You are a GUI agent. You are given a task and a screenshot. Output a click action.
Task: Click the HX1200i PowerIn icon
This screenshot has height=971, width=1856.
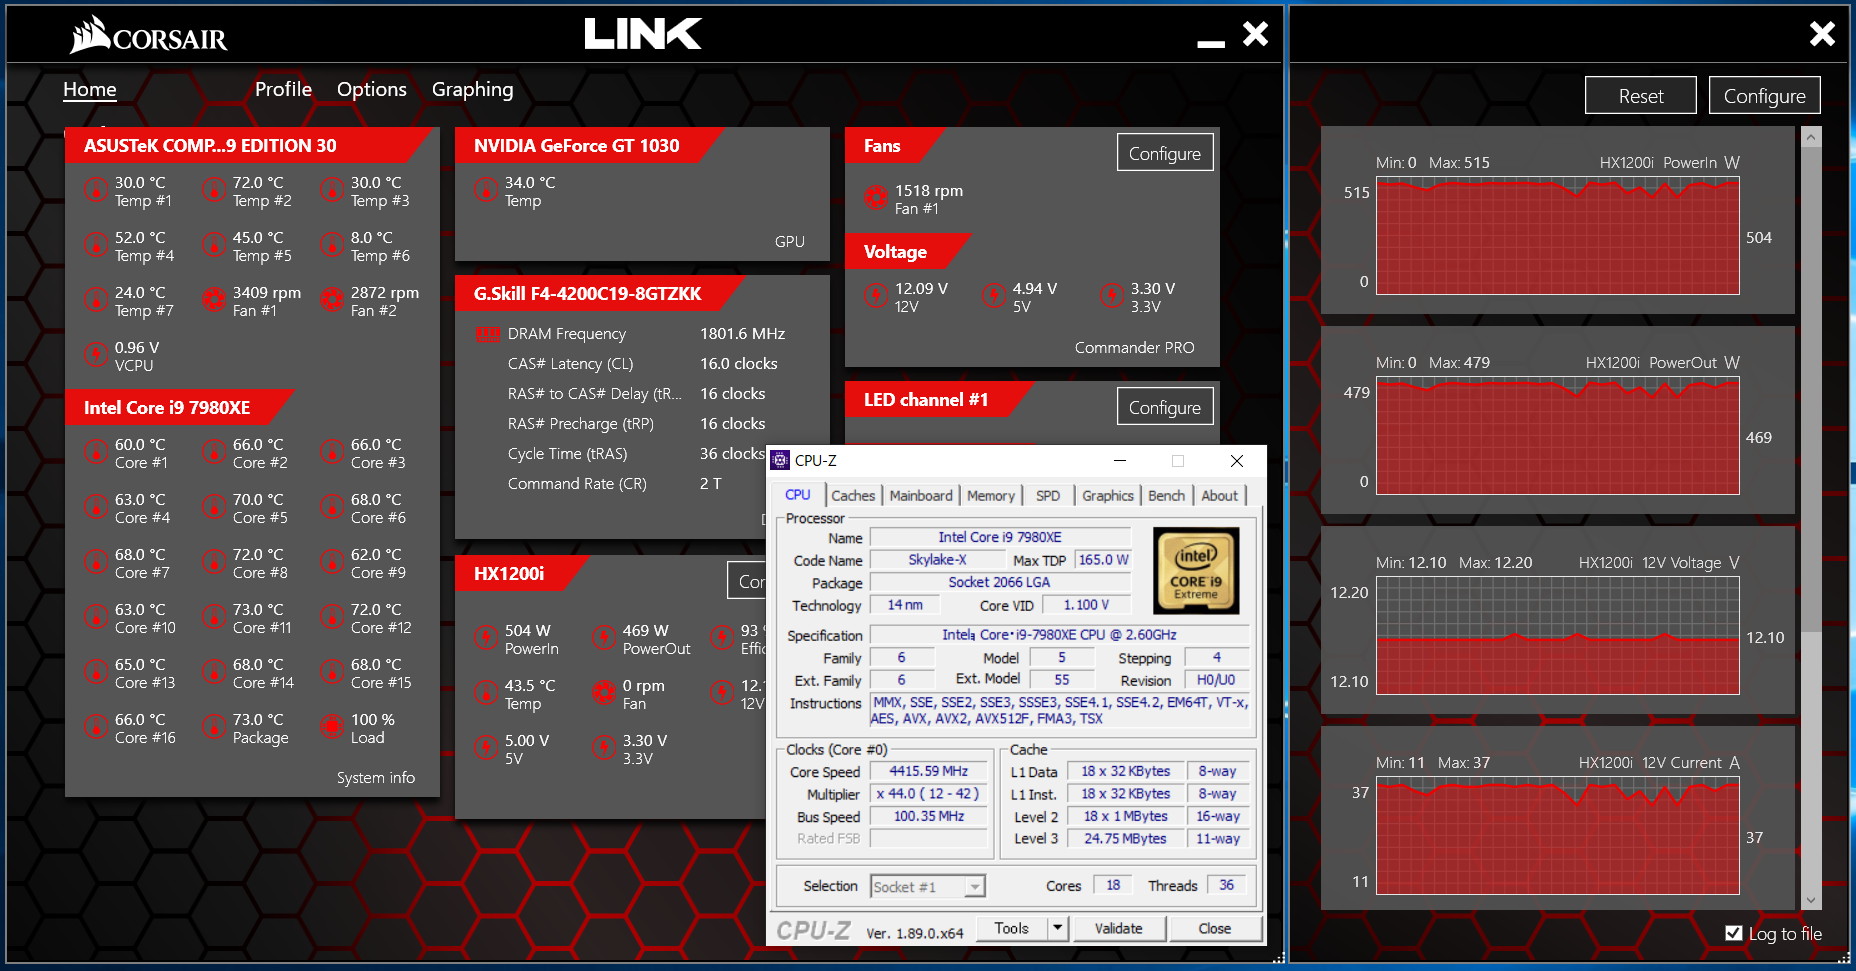tap(486, 638)
